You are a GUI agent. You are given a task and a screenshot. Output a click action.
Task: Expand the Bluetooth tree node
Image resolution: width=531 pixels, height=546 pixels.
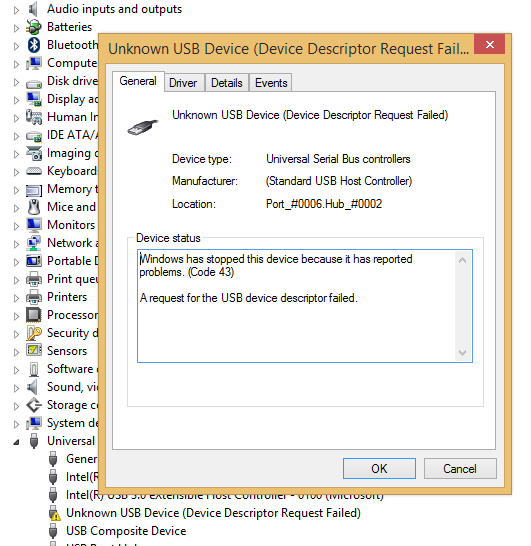(16, 46)
